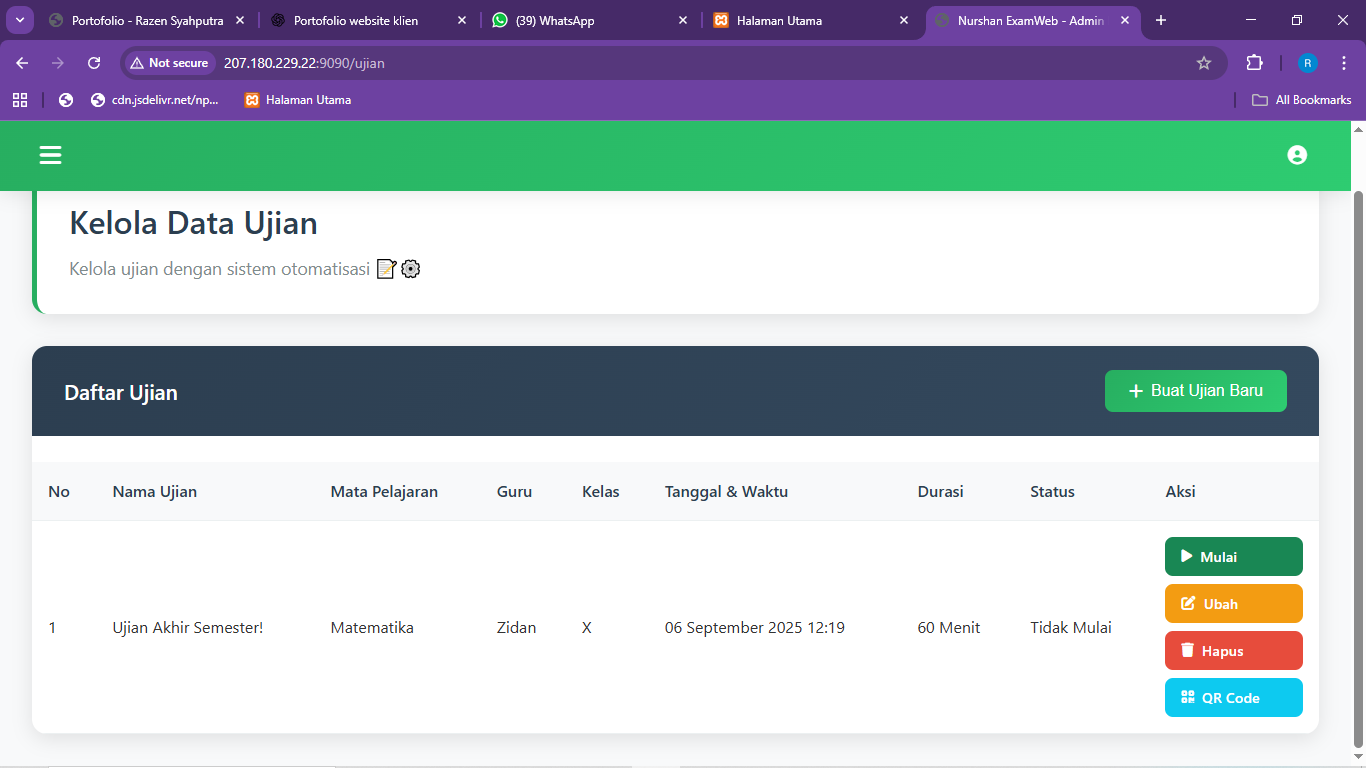This screenshot has width=1366, height=768.
Task: Click the account profile icon in the navbar
Action: pyautogui.click(x=1297, y=155)
